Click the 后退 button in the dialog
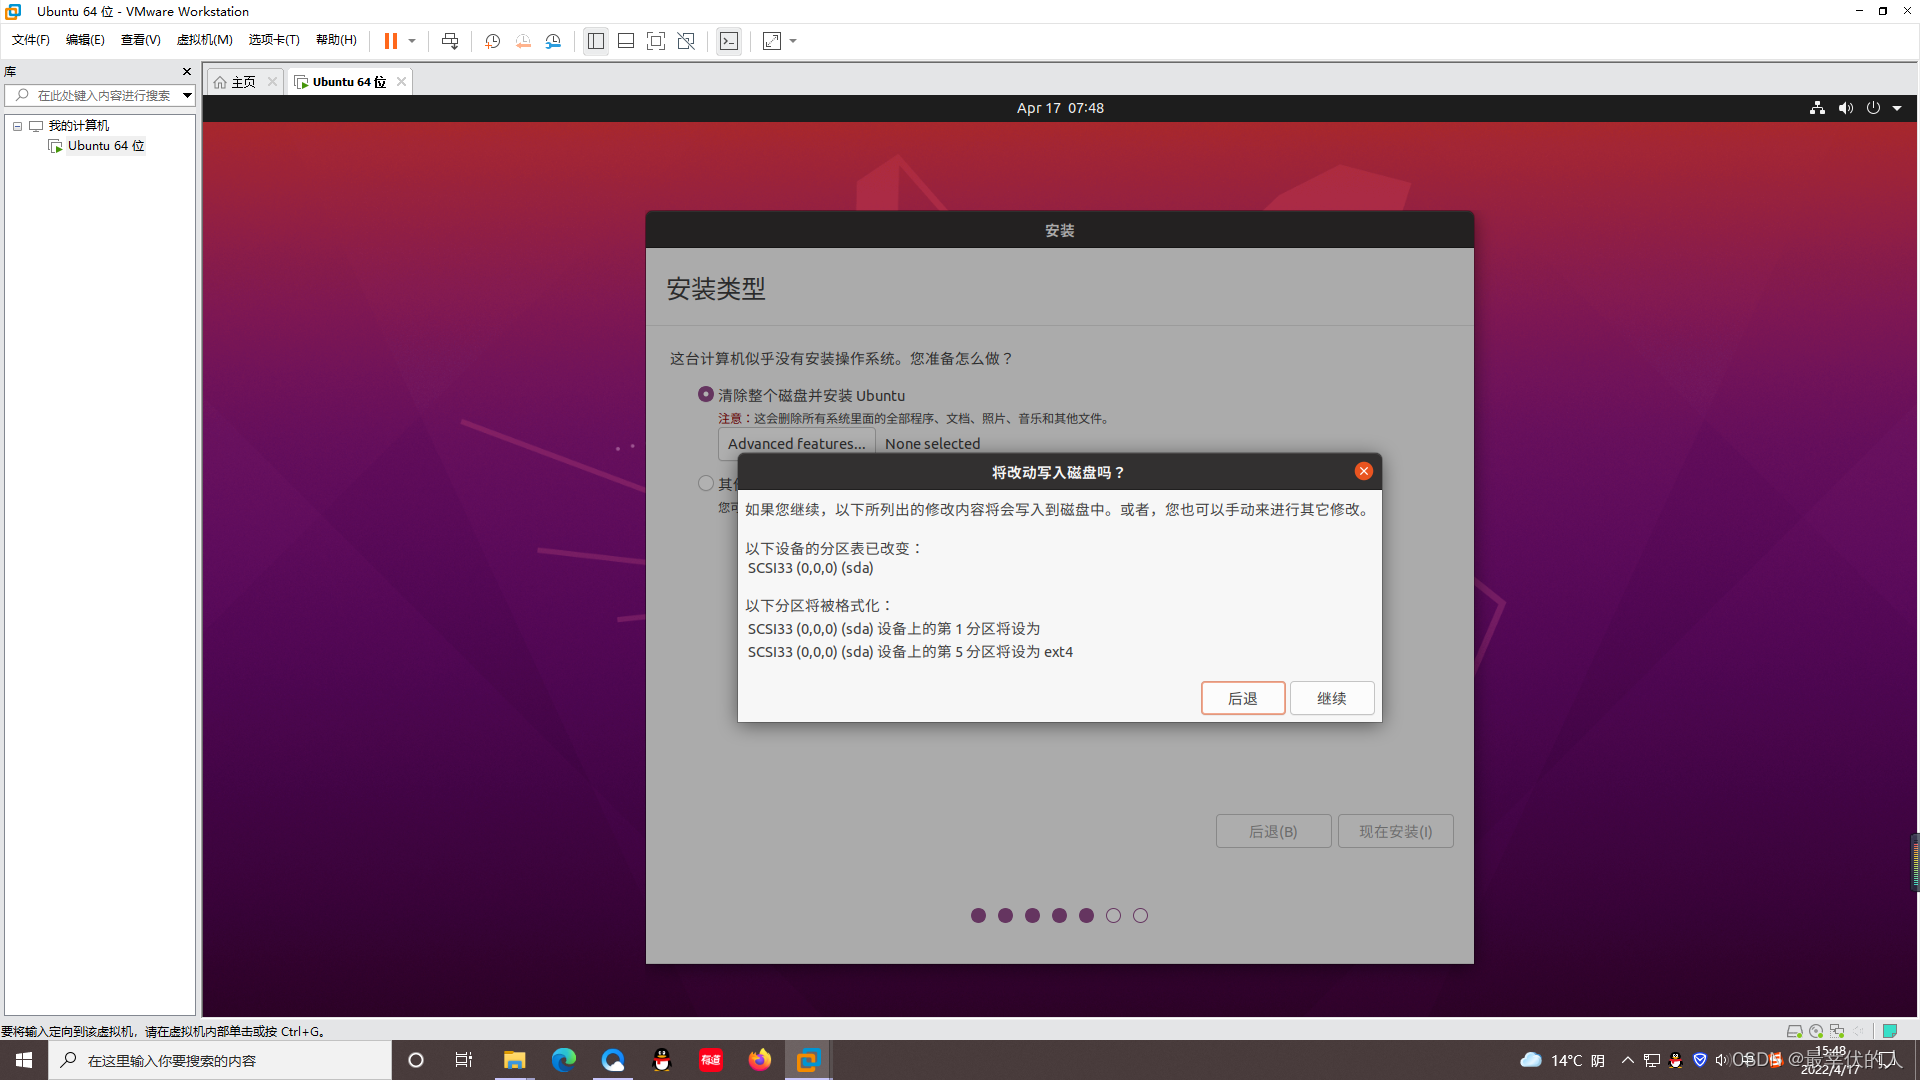Screen dimensions: 1920x1080 click(x=1243, y=698)
